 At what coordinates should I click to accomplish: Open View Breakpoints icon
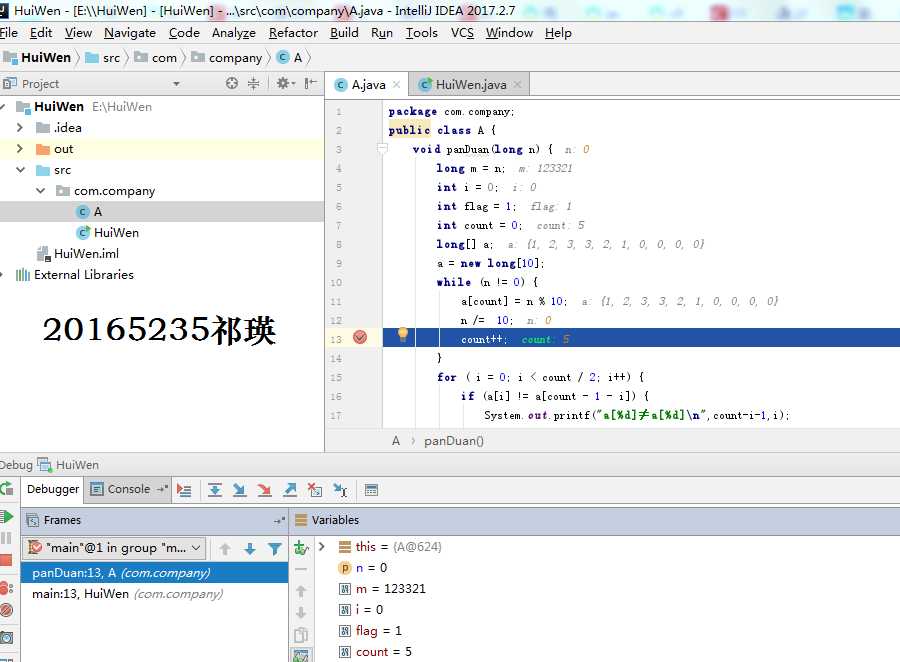(x=6, y=588)
